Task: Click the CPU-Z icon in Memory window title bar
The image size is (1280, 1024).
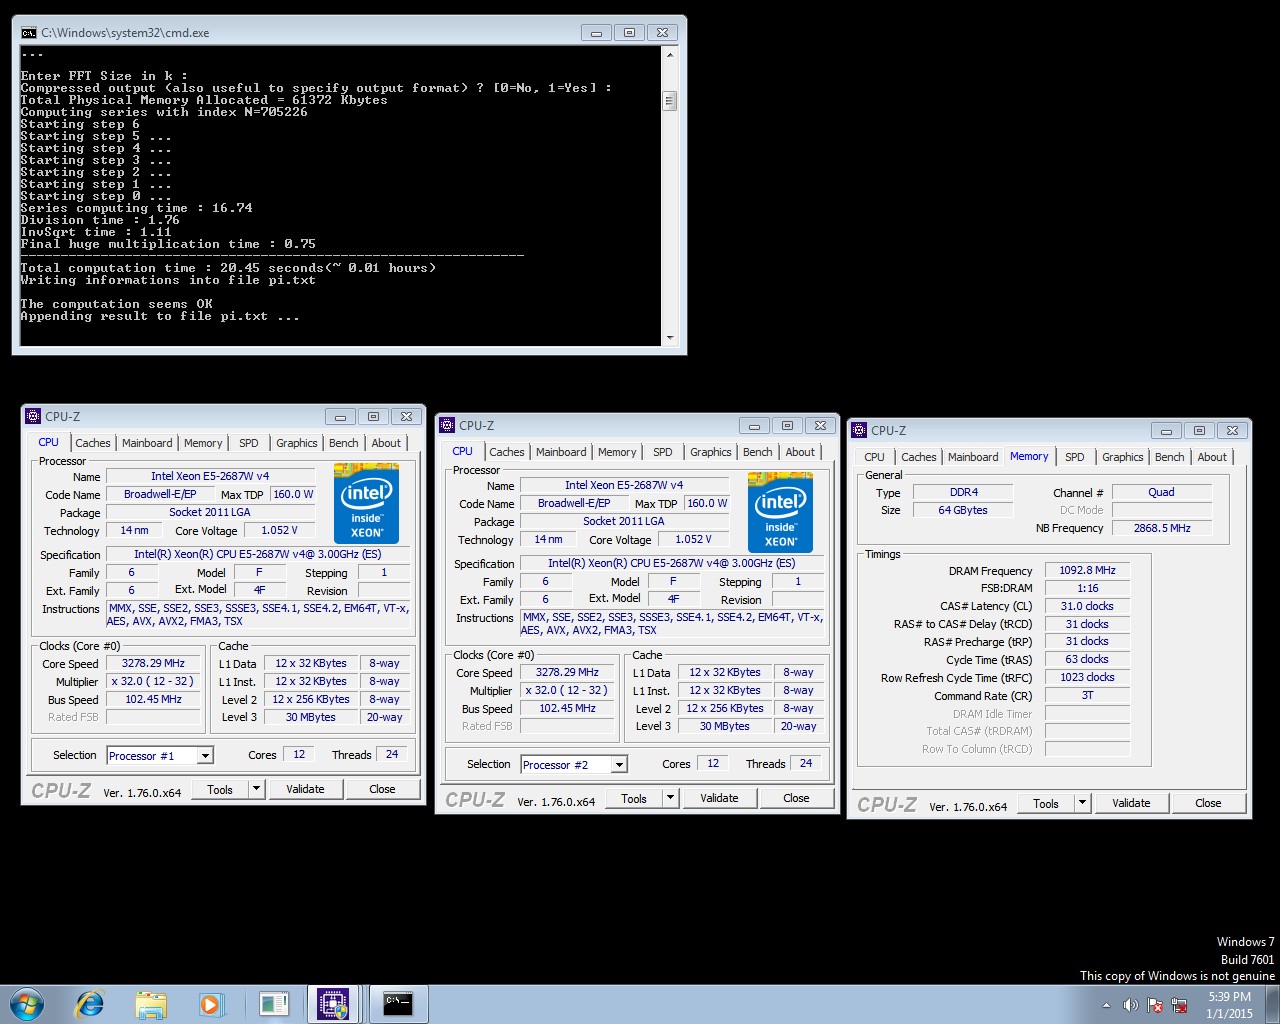Action: coord(859,430)
